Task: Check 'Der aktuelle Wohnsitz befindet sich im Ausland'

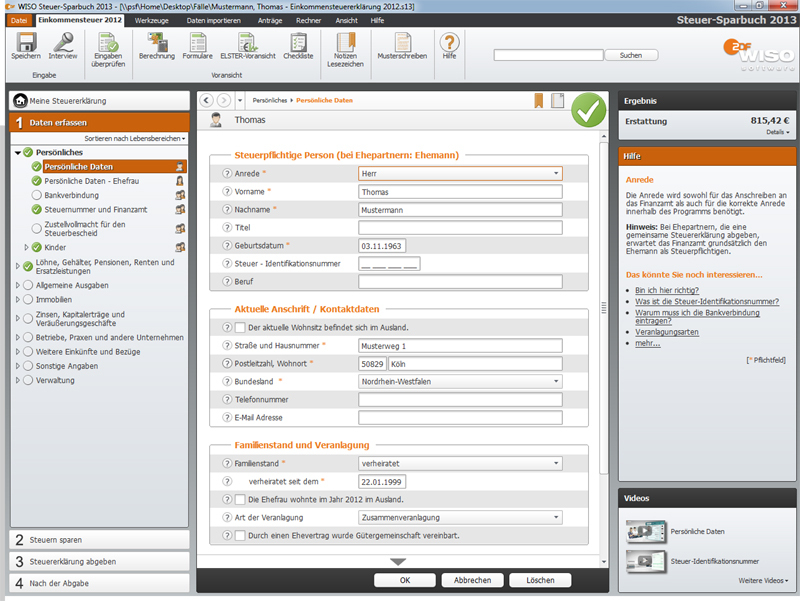Action: pos(240,327)
